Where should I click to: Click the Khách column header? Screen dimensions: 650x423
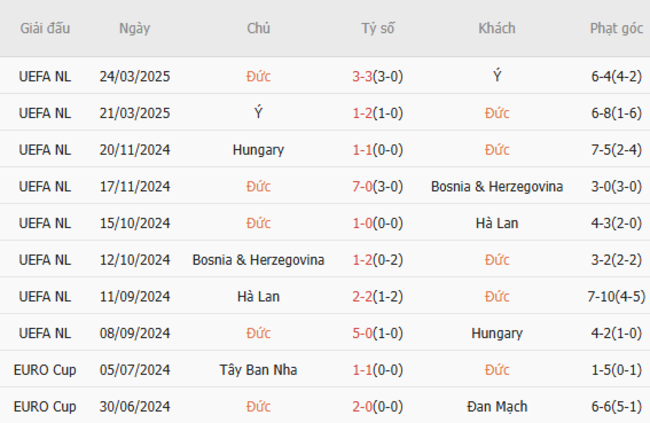click(x=497, y=28)
